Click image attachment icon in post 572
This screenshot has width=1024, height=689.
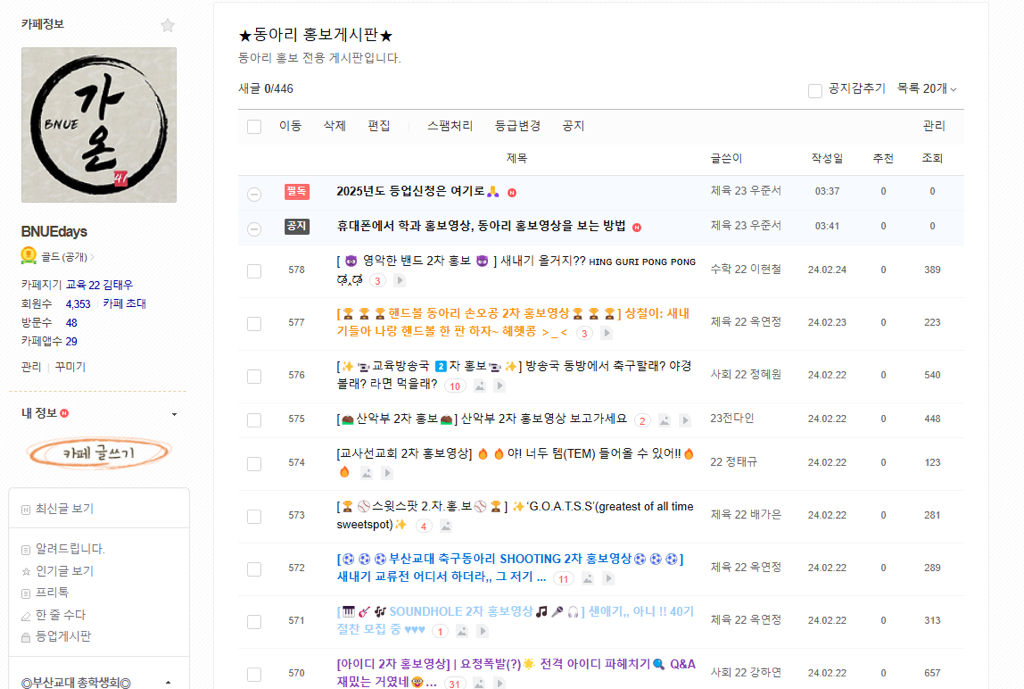pos(588,579)
